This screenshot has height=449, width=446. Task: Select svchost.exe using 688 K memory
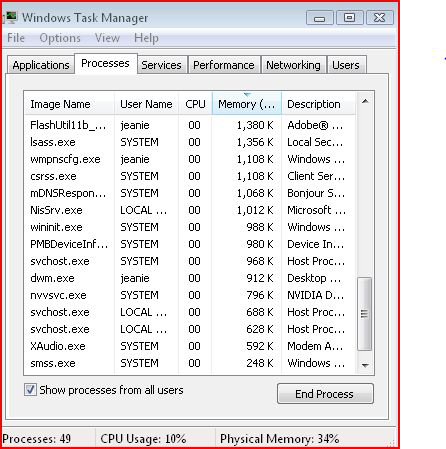[x=190, y=312]
